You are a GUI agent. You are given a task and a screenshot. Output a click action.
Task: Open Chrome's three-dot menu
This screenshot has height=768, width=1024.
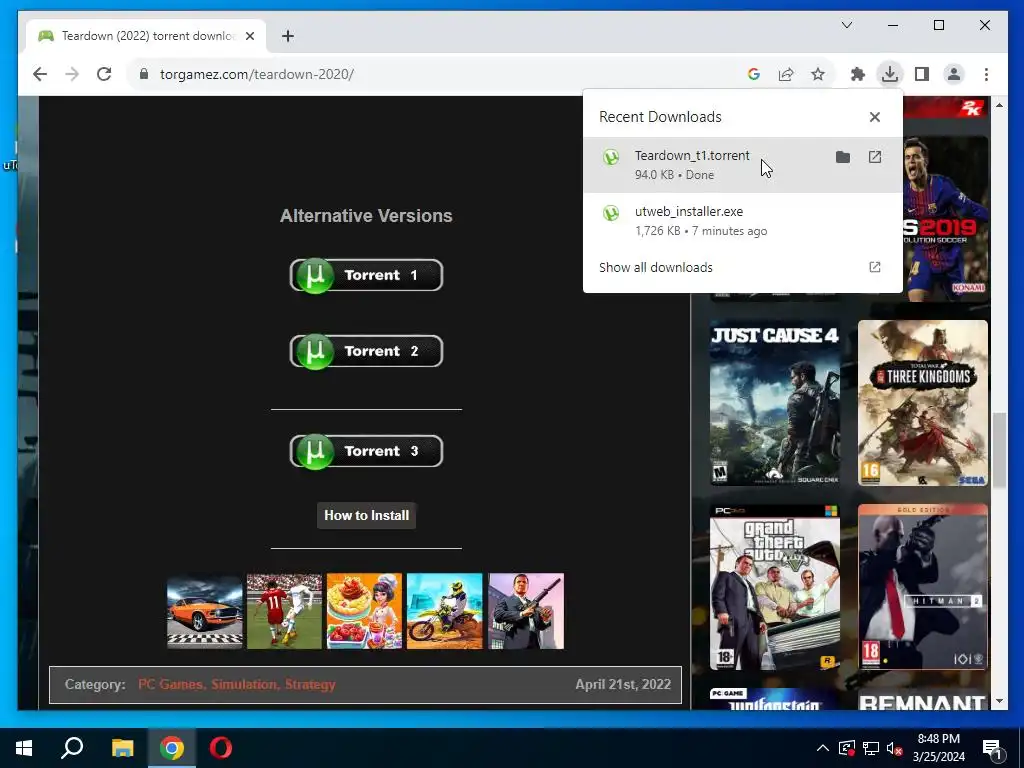coord(986,74)
